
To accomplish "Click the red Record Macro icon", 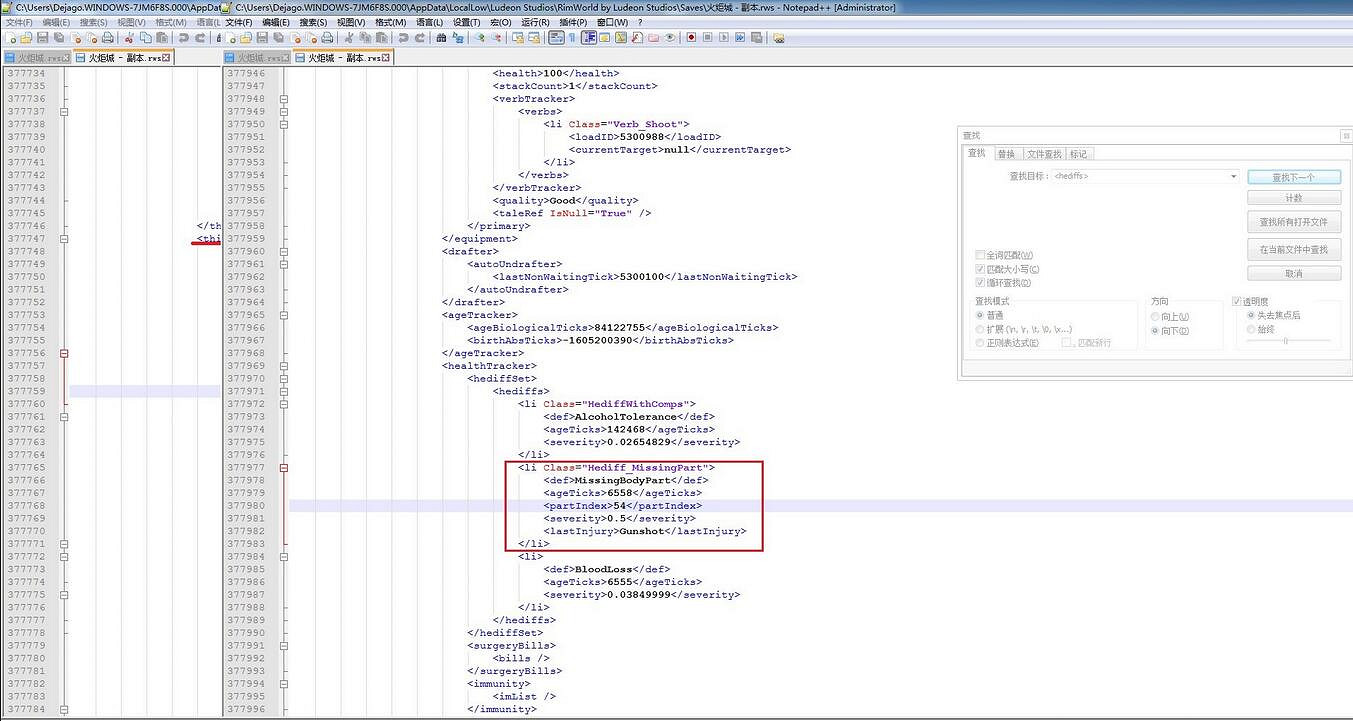I will click(x=690, y=38).
